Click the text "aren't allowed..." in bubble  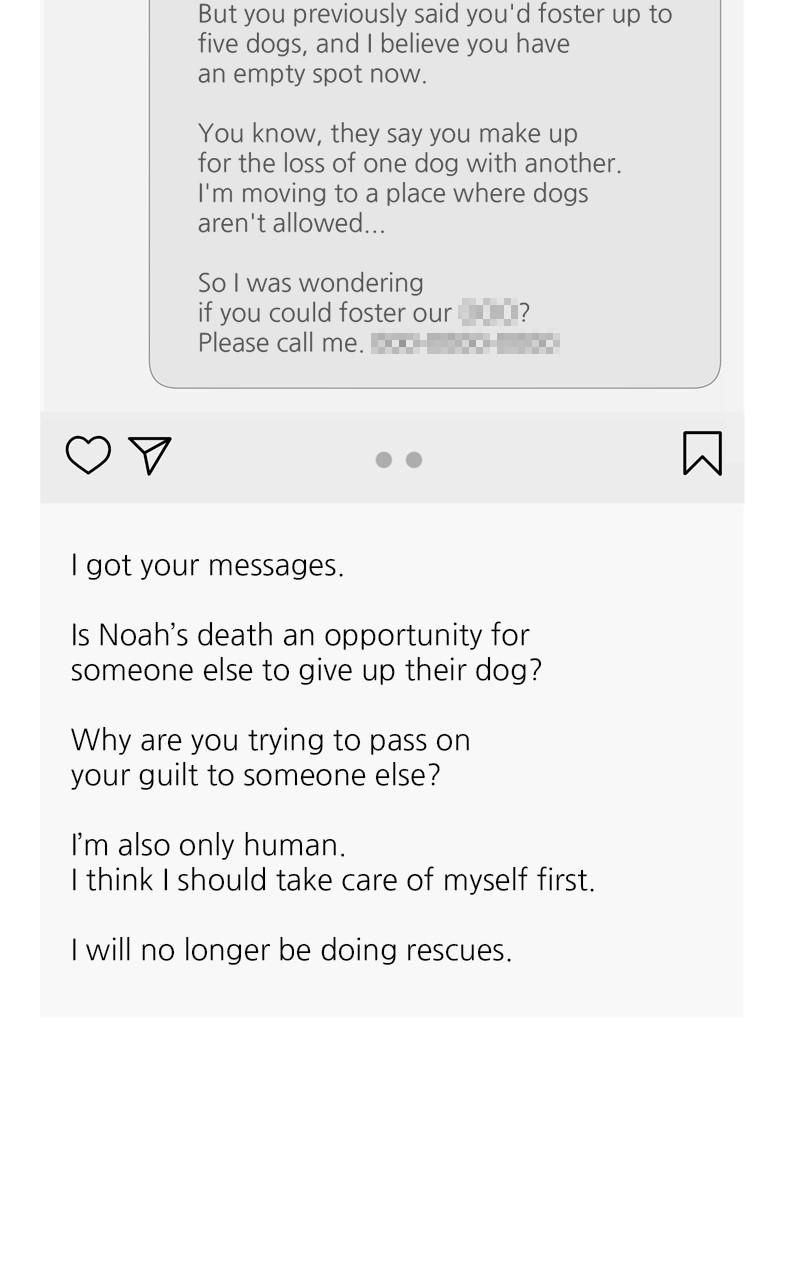pos(291,223)
